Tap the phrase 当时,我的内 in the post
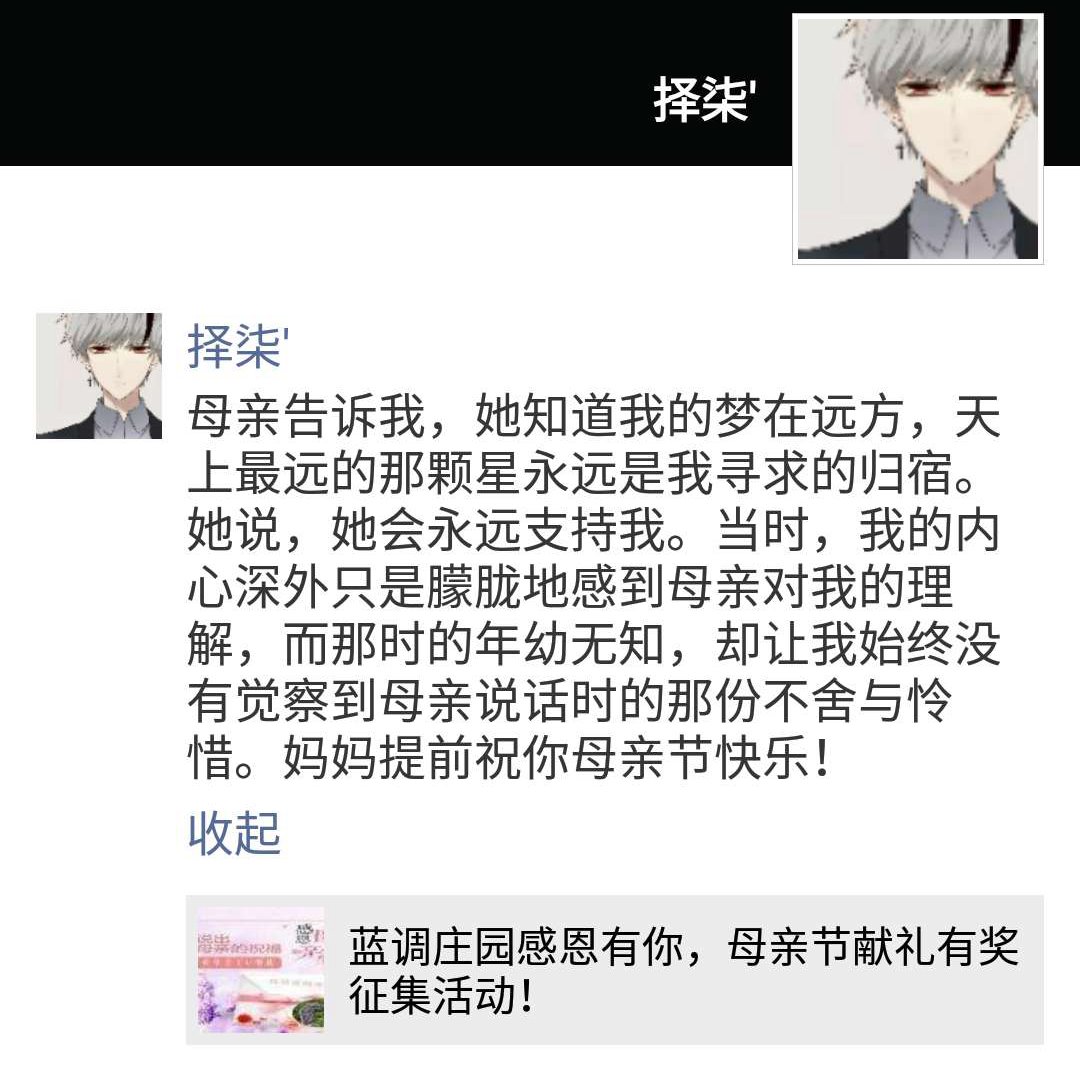The width and height of the screenshot is (1080, 1083). (859, 530)
